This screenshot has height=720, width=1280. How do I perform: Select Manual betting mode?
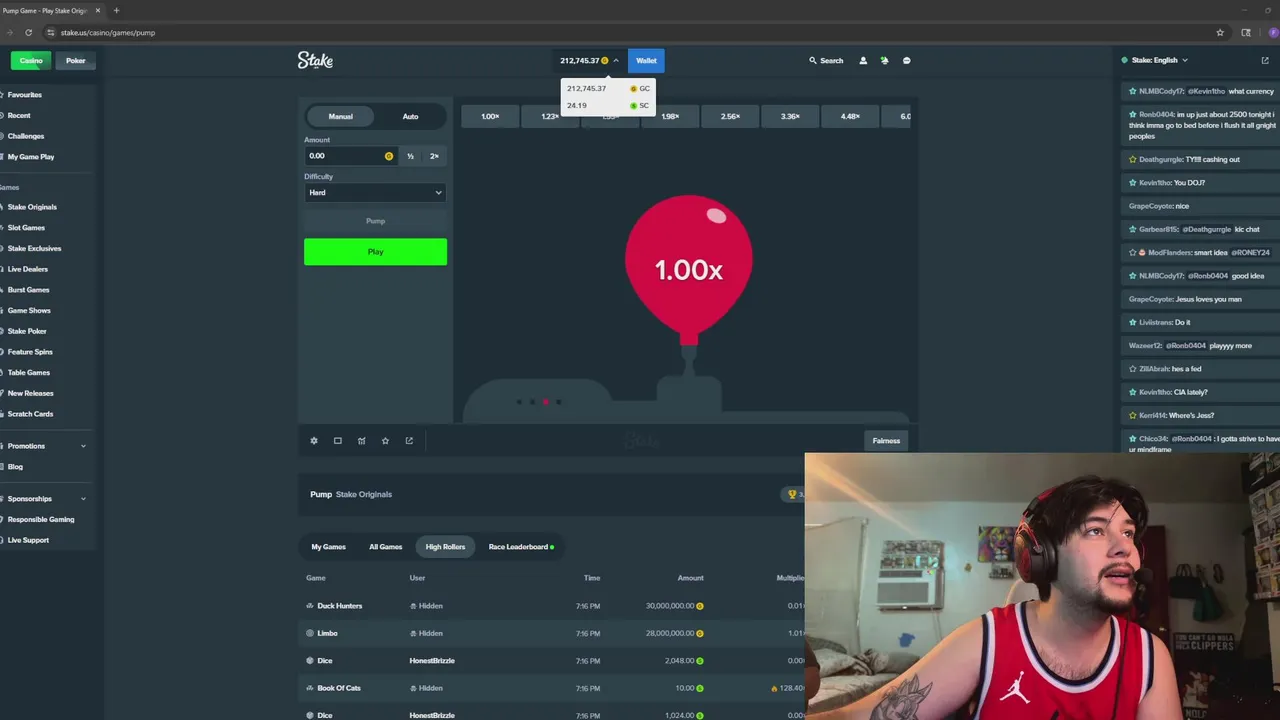(341, 116)
